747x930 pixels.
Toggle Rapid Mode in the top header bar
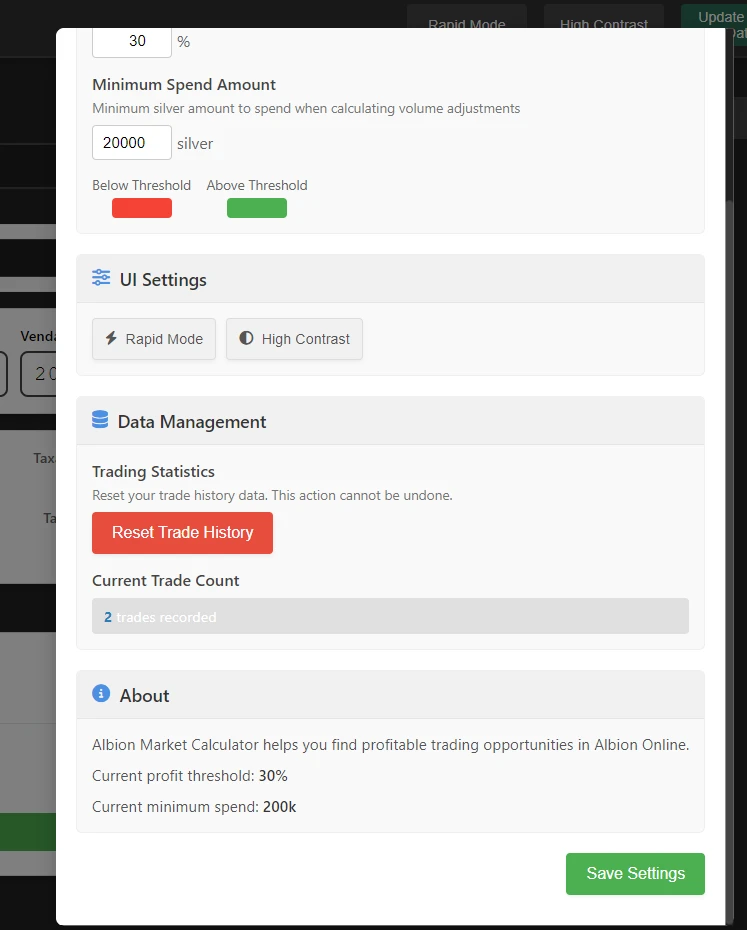pos(466,20)
